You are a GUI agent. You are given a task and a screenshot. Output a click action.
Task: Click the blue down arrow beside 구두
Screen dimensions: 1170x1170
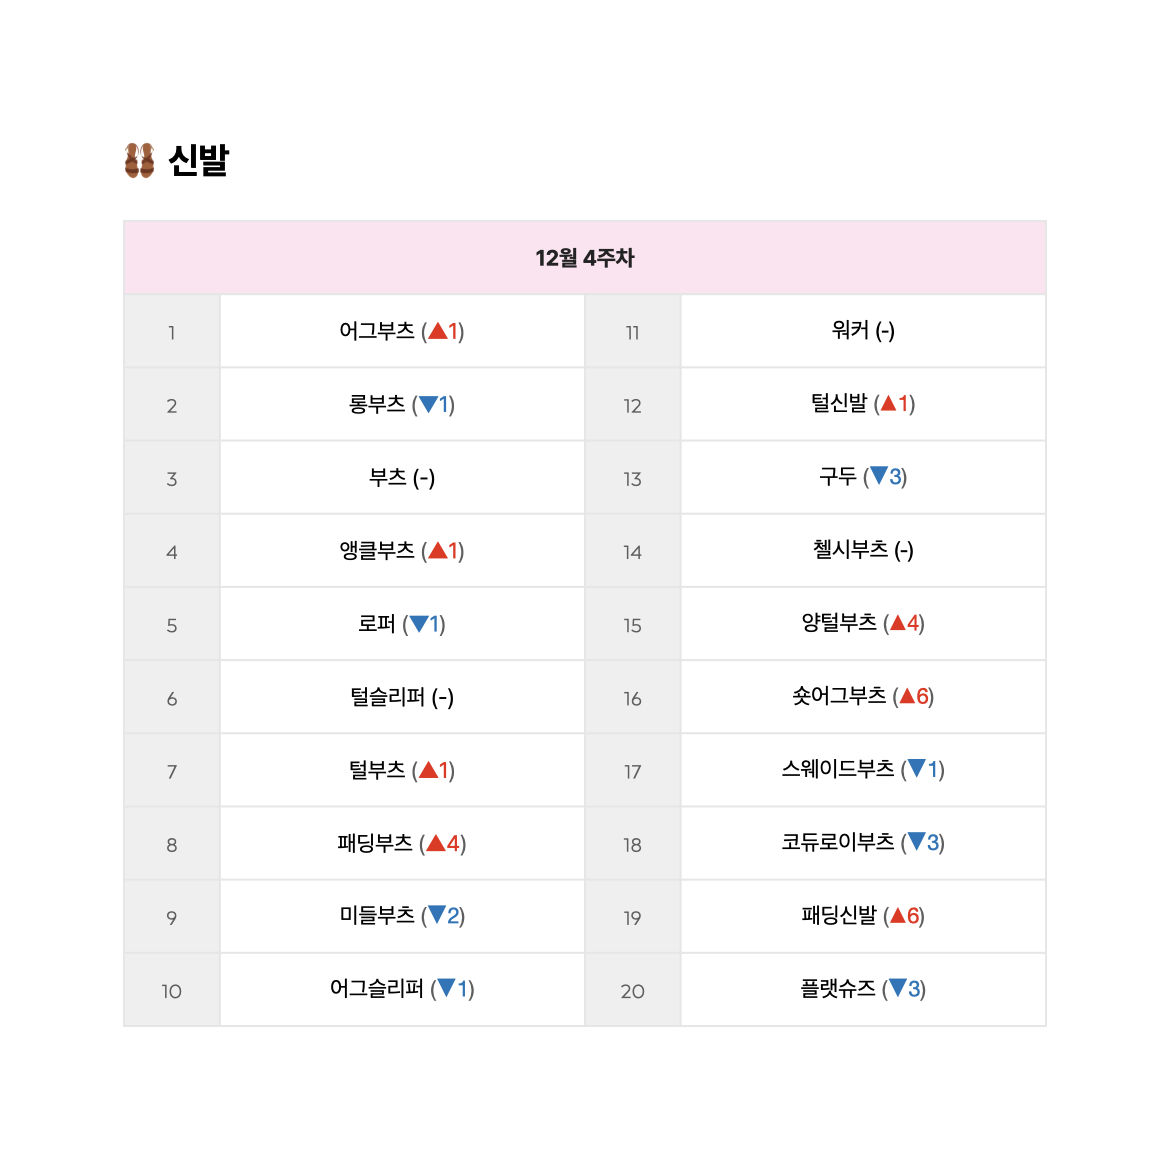click(879, 476)
